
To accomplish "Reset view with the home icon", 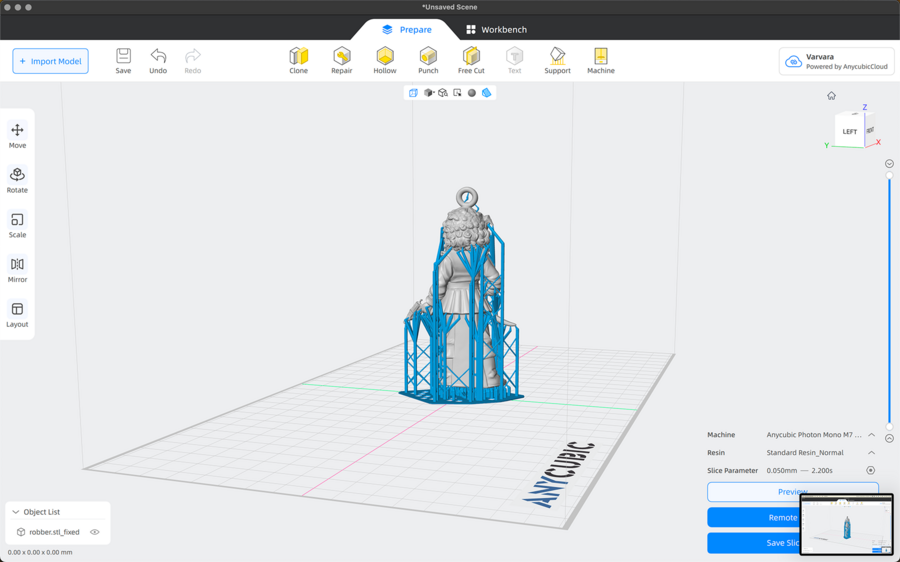I will [831, 96].
